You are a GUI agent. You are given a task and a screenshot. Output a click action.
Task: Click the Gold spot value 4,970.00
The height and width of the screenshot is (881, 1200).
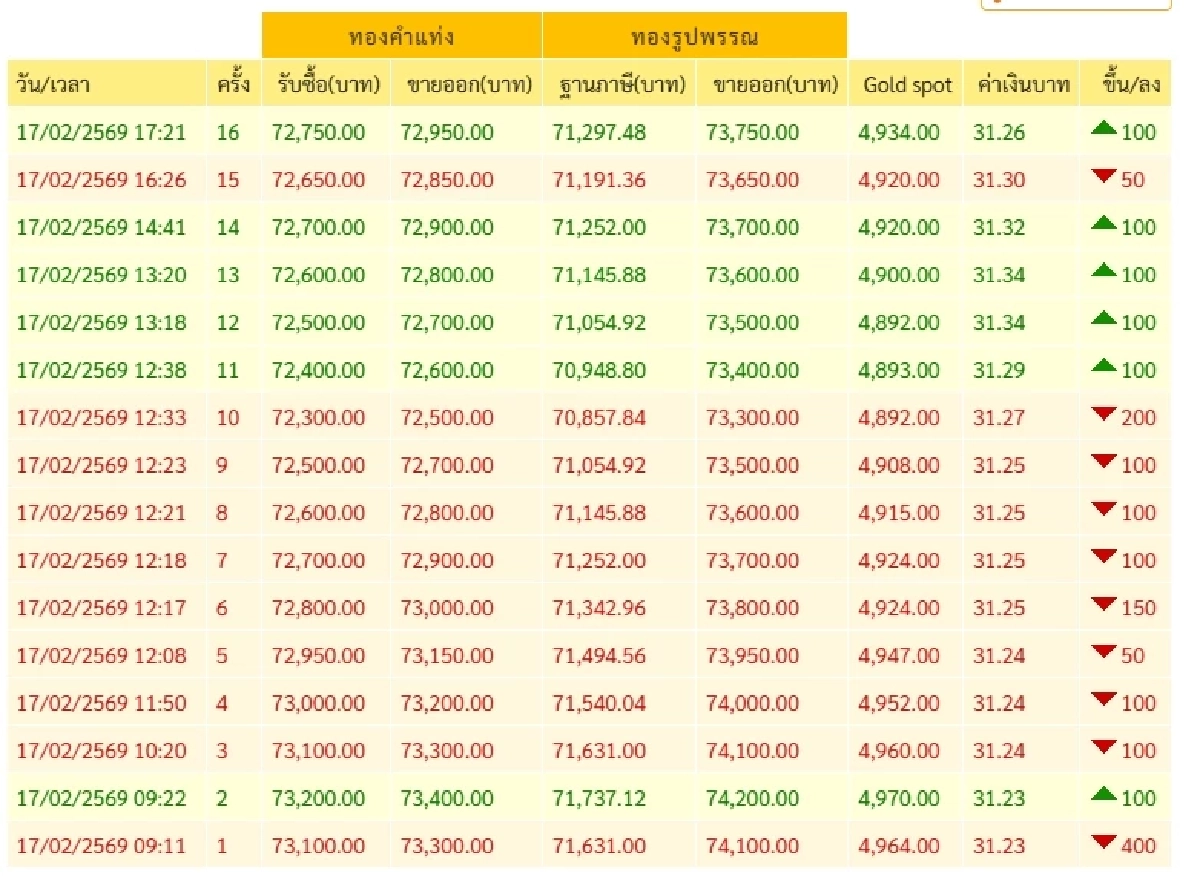click(x=899, y=798)
